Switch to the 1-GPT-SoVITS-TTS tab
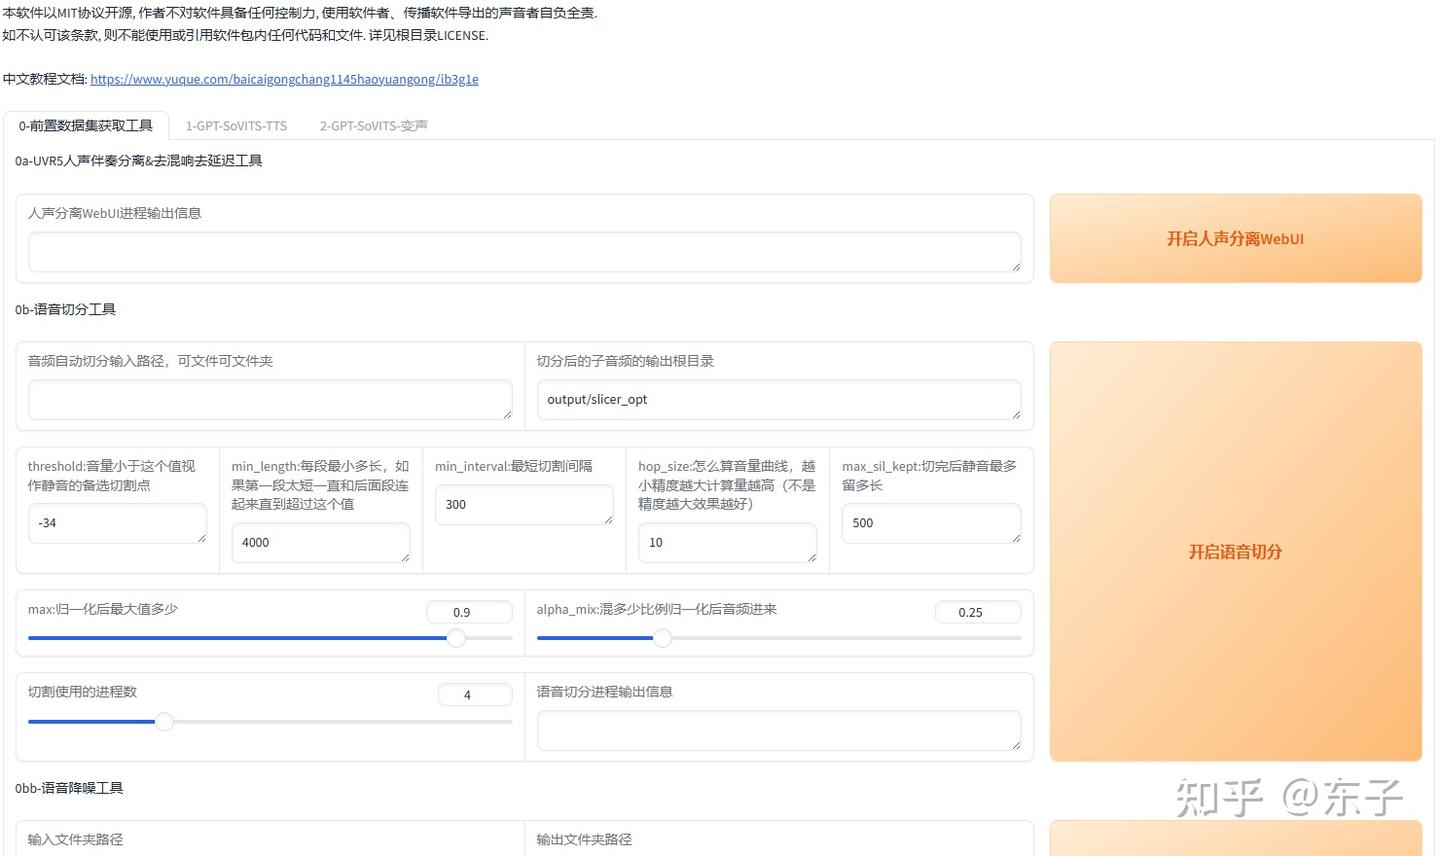1440x856 pixels. [x=236, y=126]
